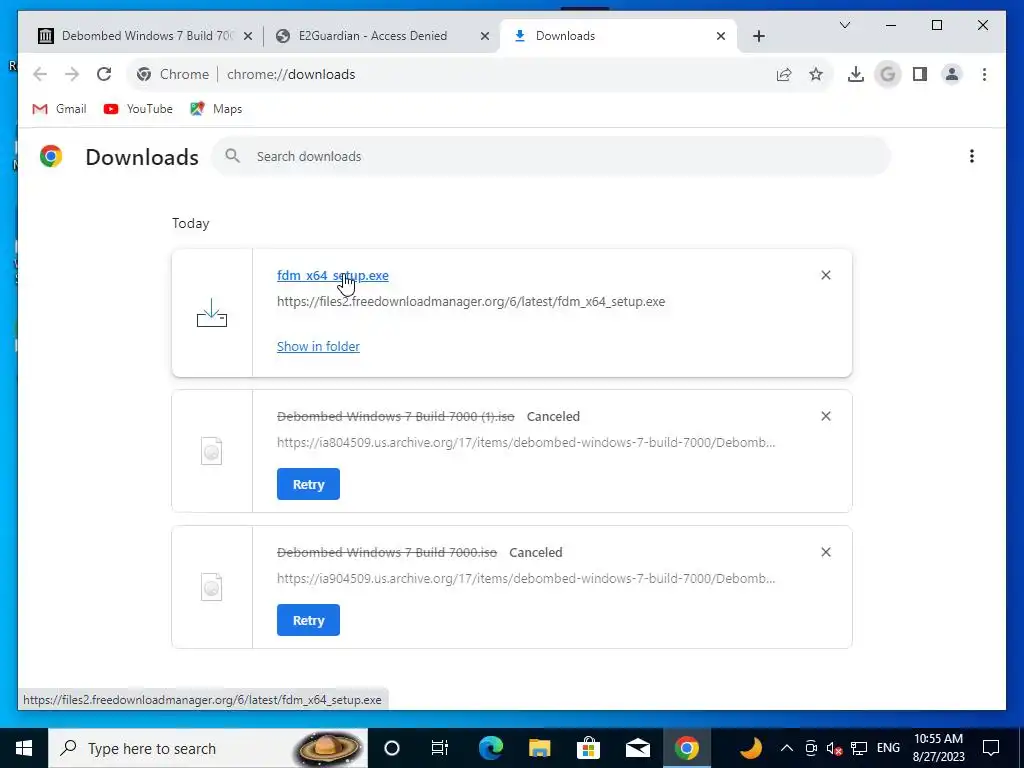Close the Debombed Windows 7 tab
Image resolution: width=1024 pixels, height=768 pixels.
pyautogui.click(x=248, y=36)
